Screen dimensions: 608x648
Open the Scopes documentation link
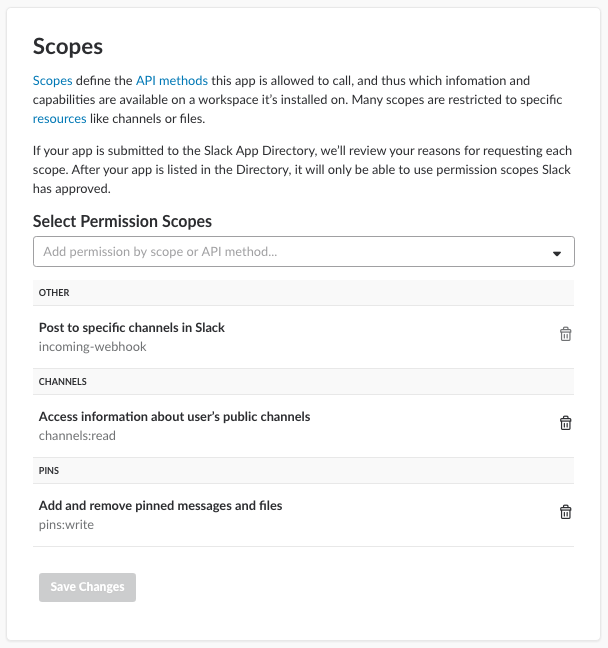coord(52,80)
